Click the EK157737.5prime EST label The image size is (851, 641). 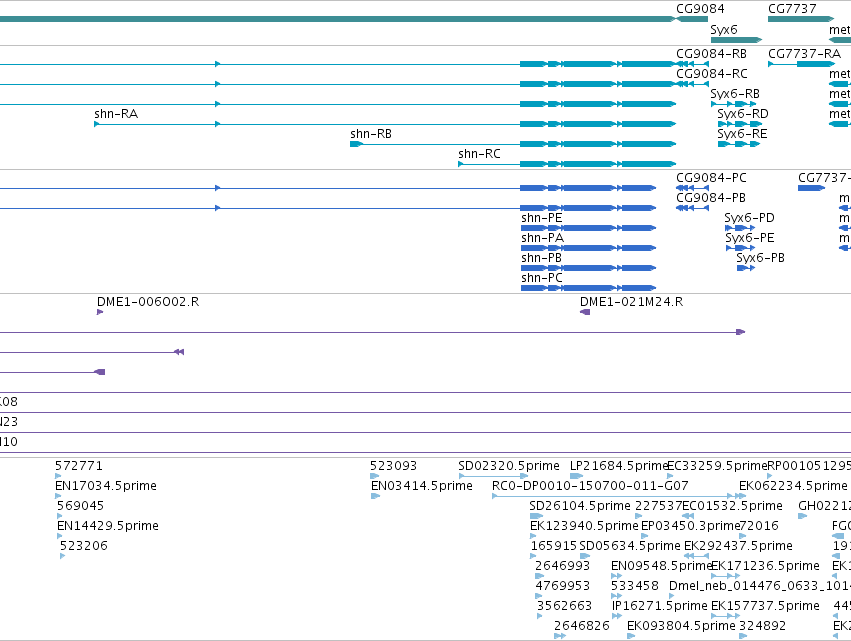tap(765, 606)
